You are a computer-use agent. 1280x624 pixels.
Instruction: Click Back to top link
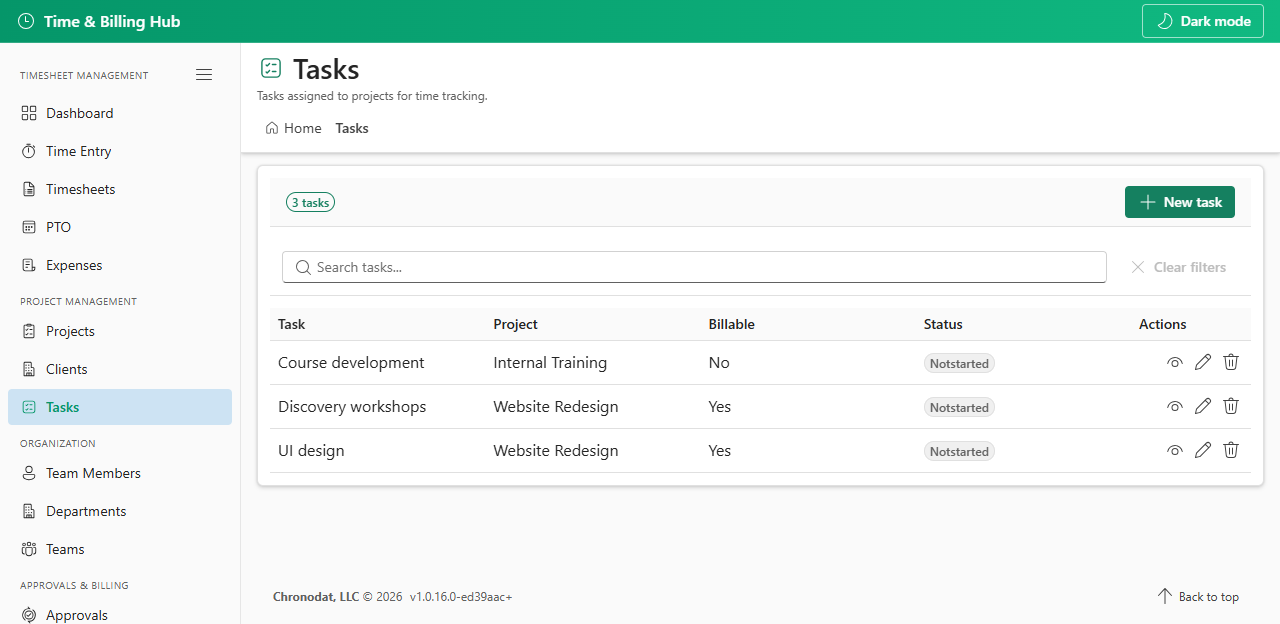coord(1198,596)
